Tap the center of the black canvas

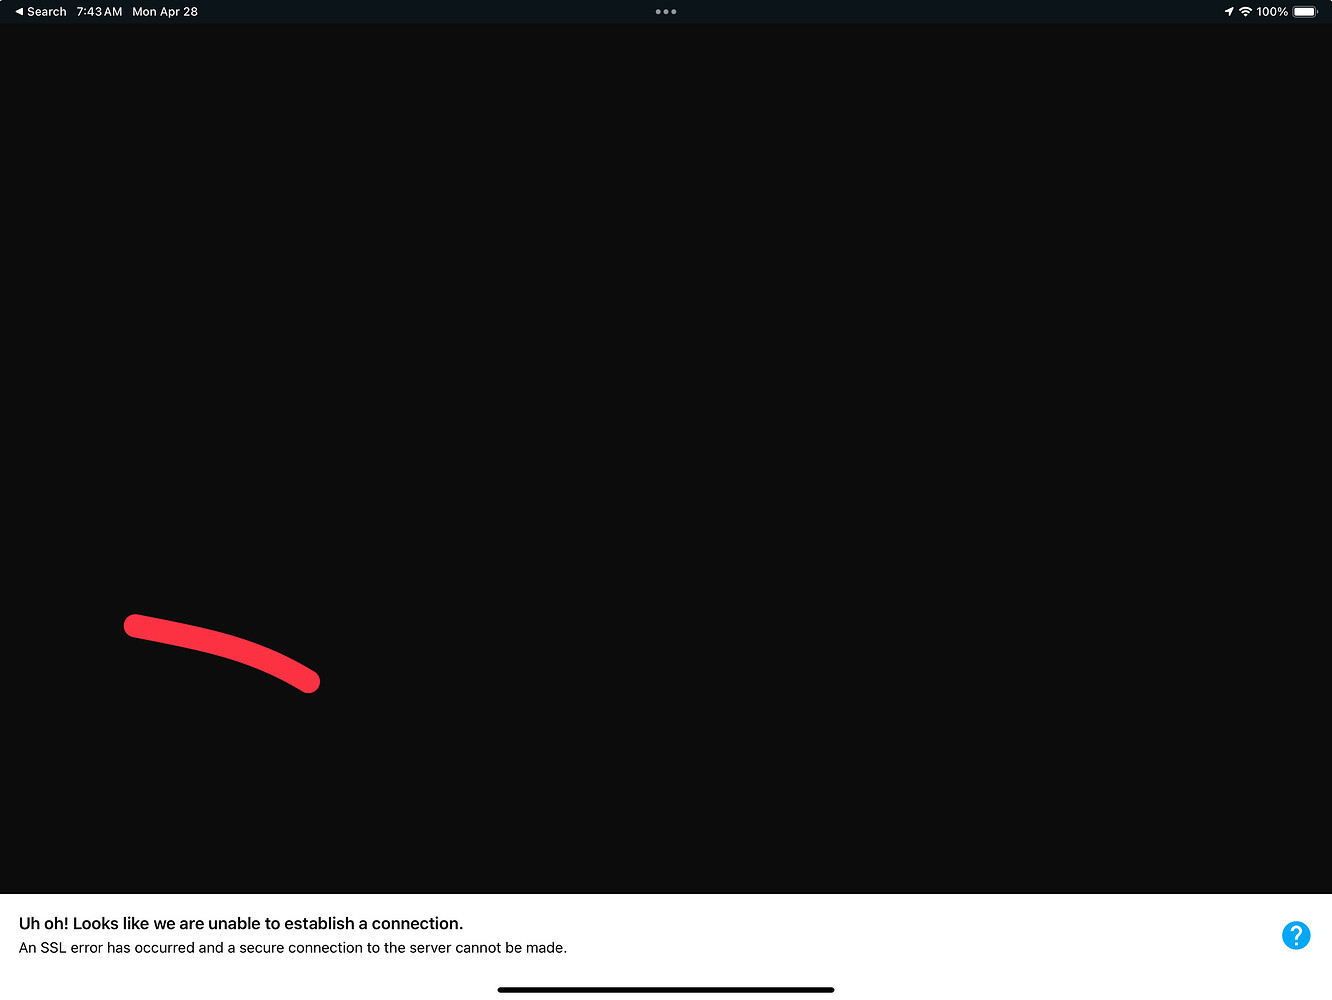pyautogui.click(x=666, y=460)
